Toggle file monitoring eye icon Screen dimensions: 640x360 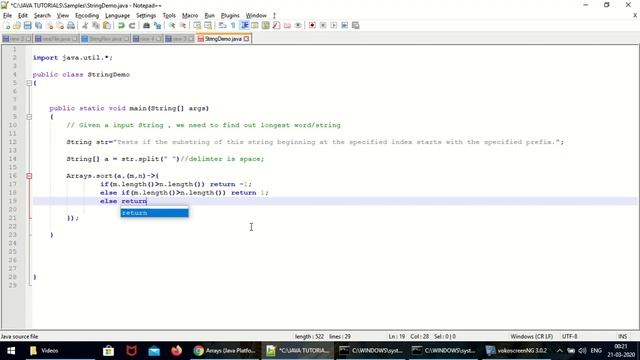[x=298, y=25]
